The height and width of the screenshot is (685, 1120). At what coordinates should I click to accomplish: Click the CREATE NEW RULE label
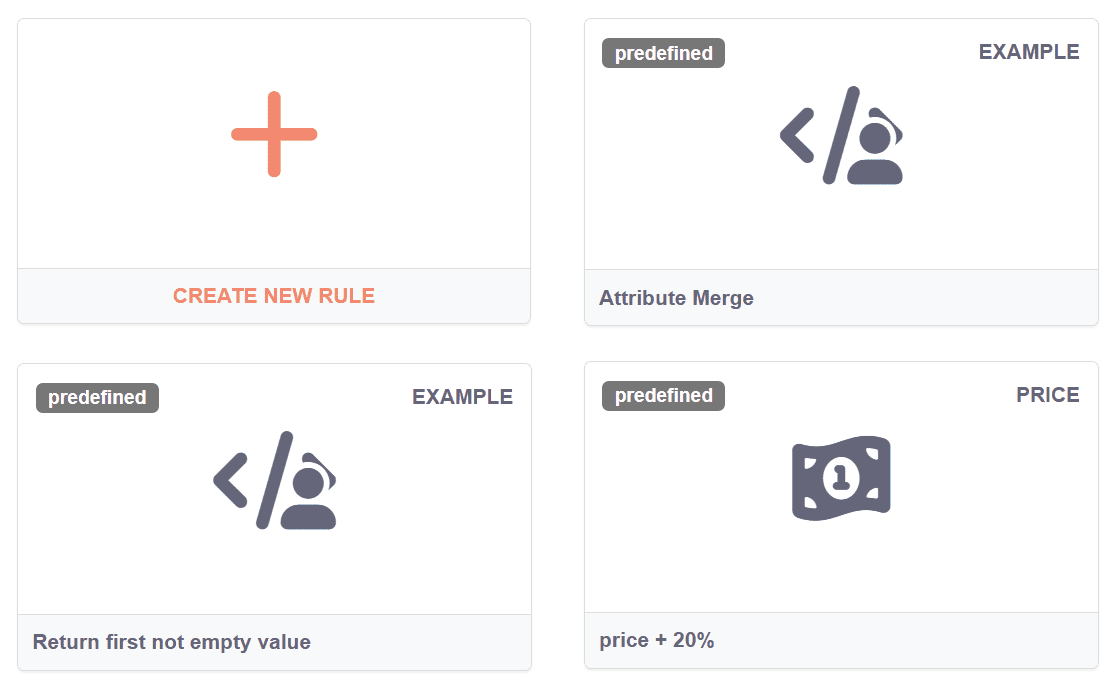pyautogui.click(x=274, y=296)
